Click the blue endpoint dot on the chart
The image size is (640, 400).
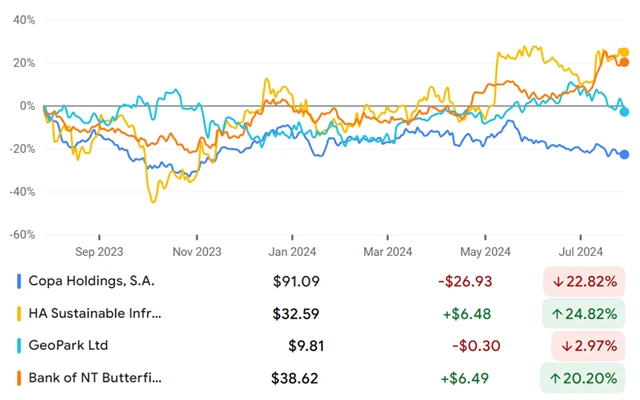[x=625, y=154]
